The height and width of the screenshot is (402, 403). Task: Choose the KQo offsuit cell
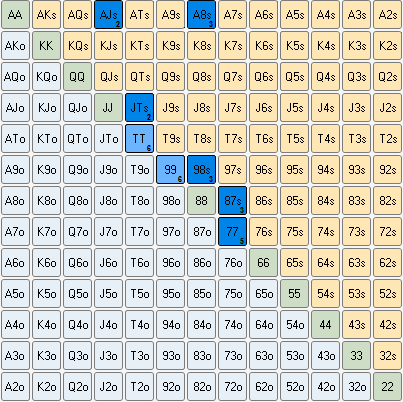coord(46,77)
